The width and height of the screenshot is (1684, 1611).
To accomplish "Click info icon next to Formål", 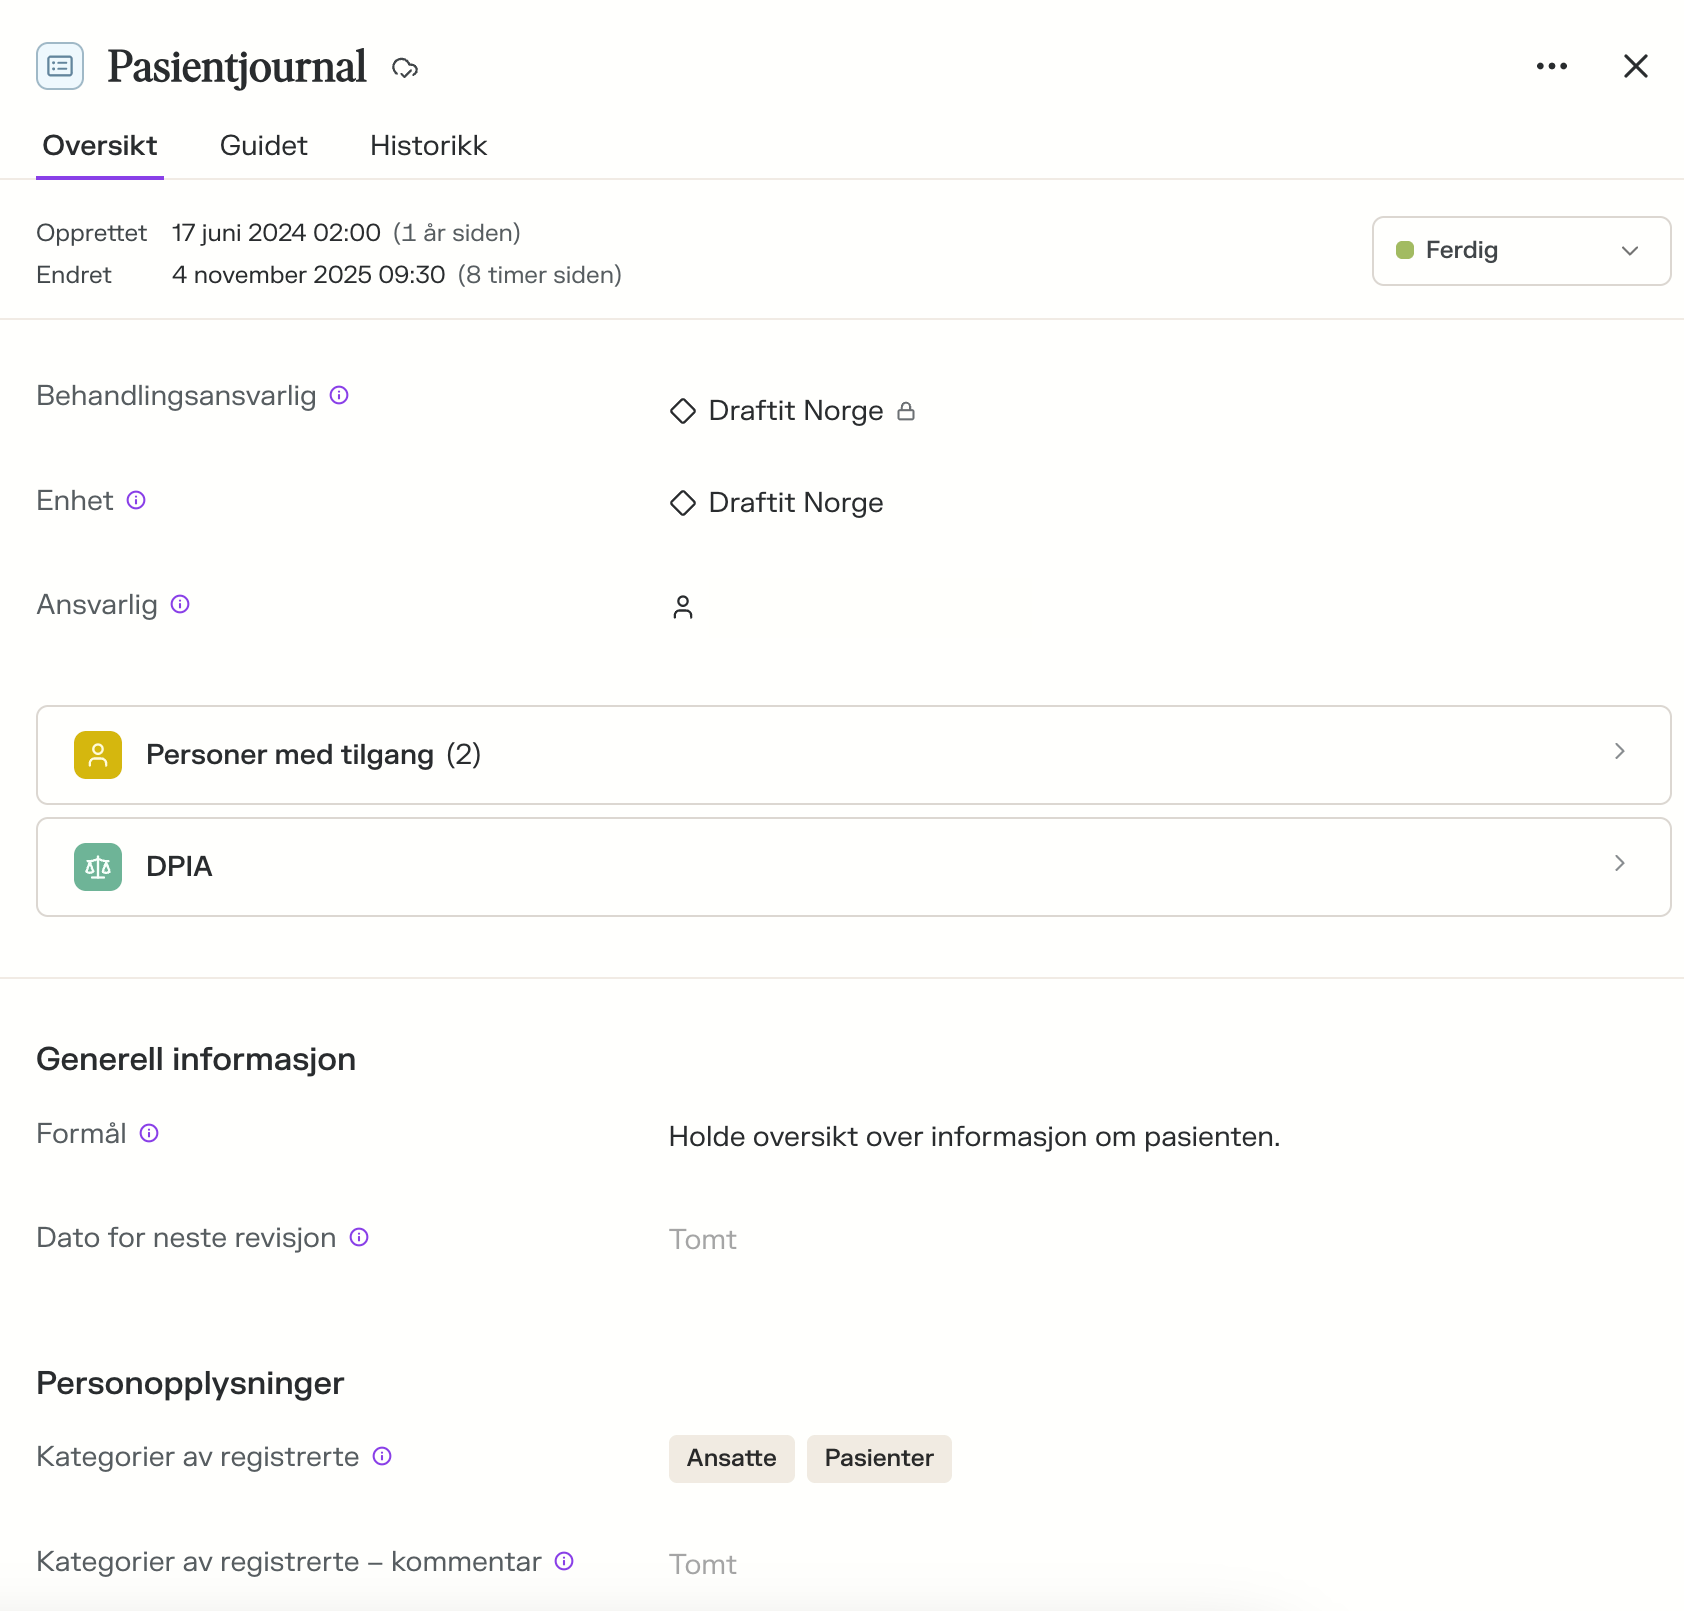I will (x=149, y=1133).
